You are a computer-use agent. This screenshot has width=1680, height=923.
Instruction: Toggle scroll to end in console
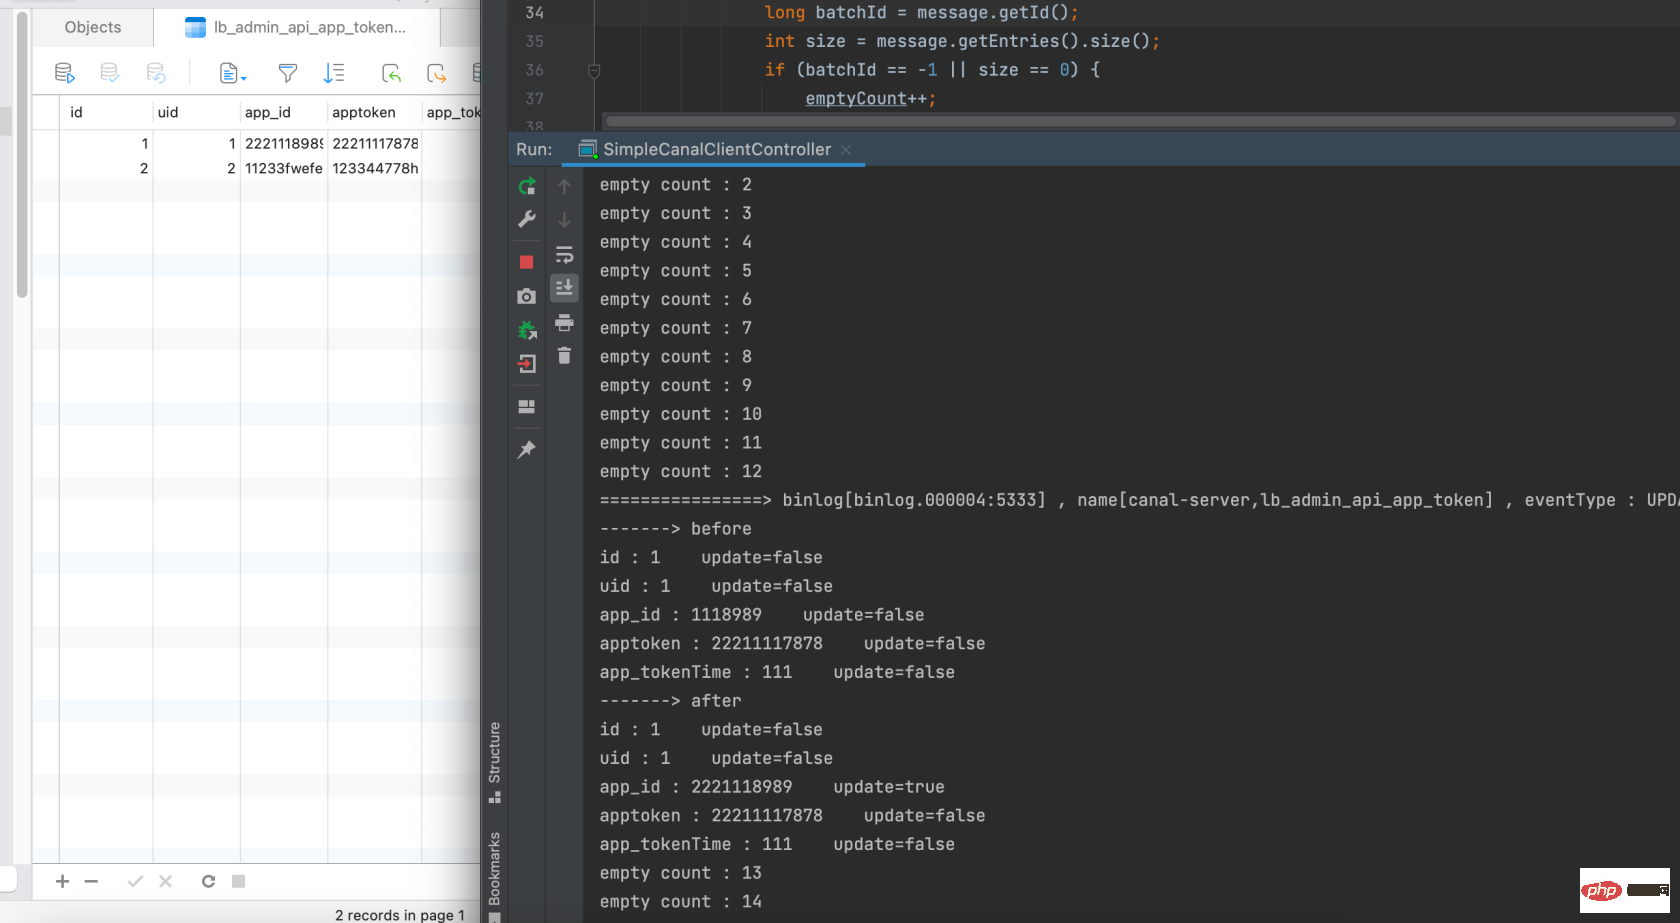click(x=564, y=288)
